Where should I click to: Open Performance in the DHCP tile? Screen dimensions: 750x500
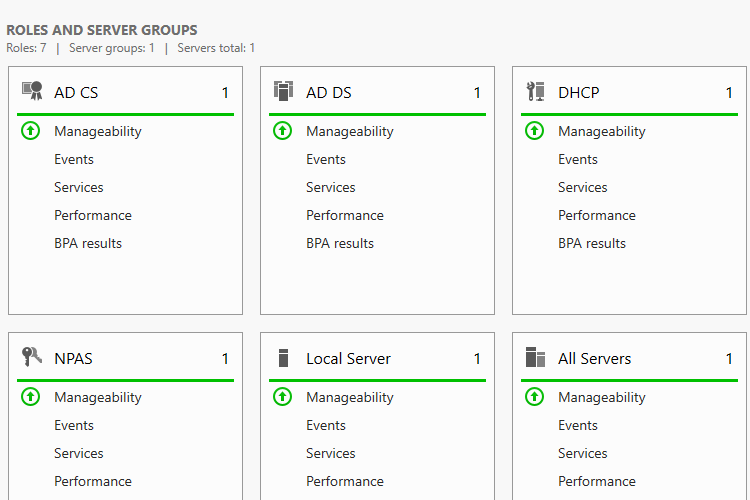click(x=596, y=215)
